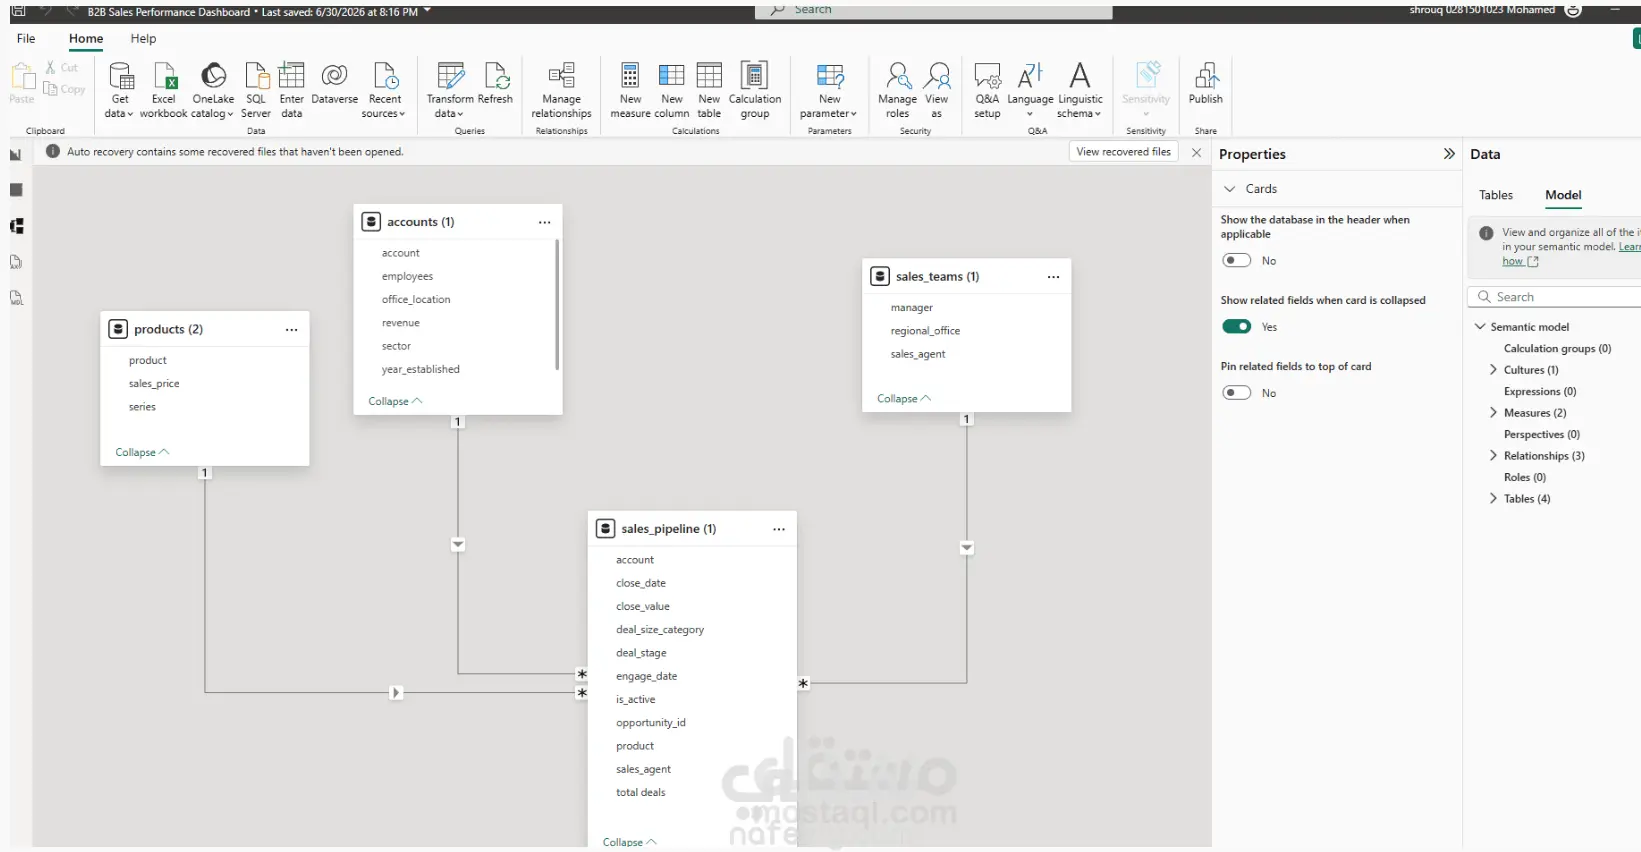Switch to Report view in left sidebar

[x=16, y=154]
